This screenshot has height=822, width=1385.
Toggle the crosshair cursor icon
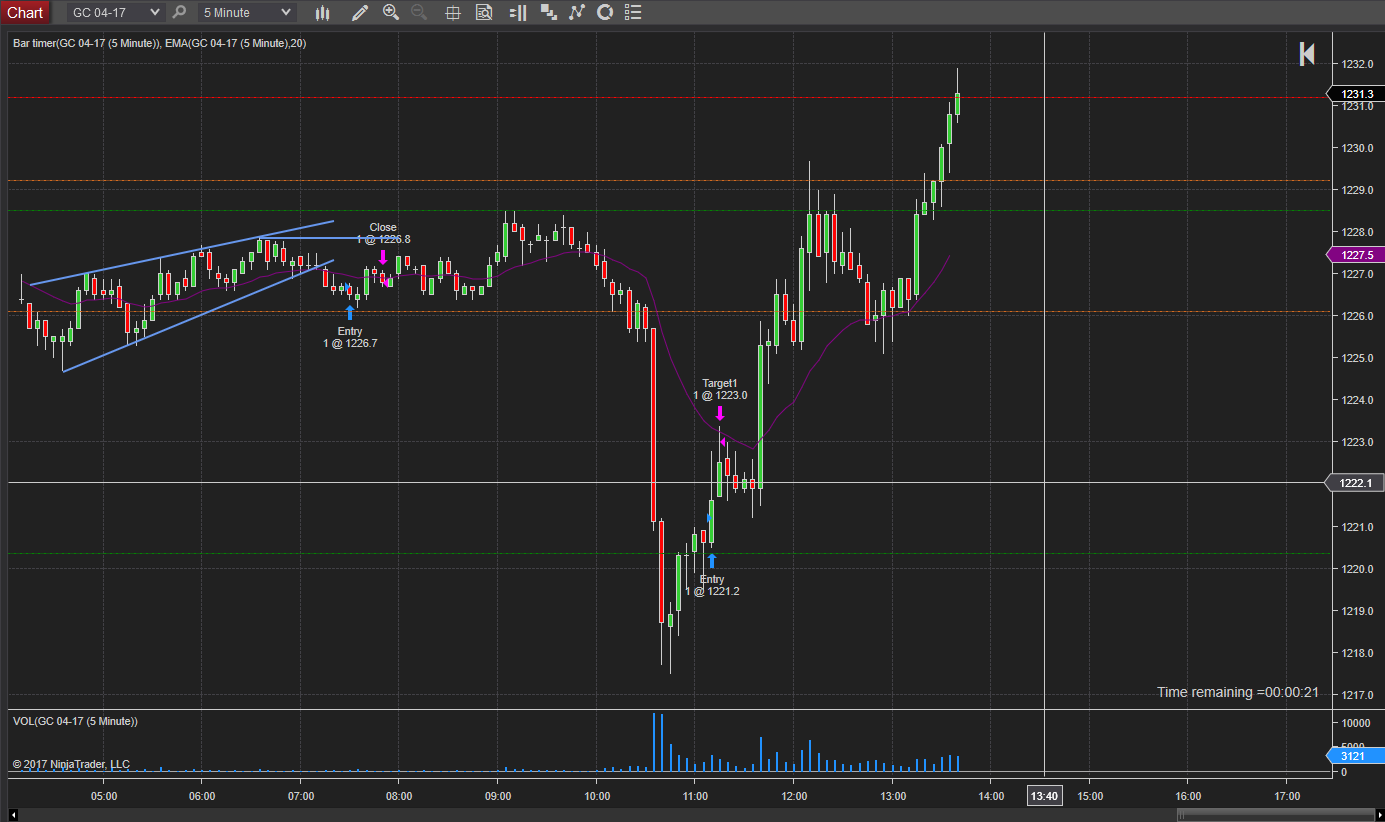pos(452,12)
